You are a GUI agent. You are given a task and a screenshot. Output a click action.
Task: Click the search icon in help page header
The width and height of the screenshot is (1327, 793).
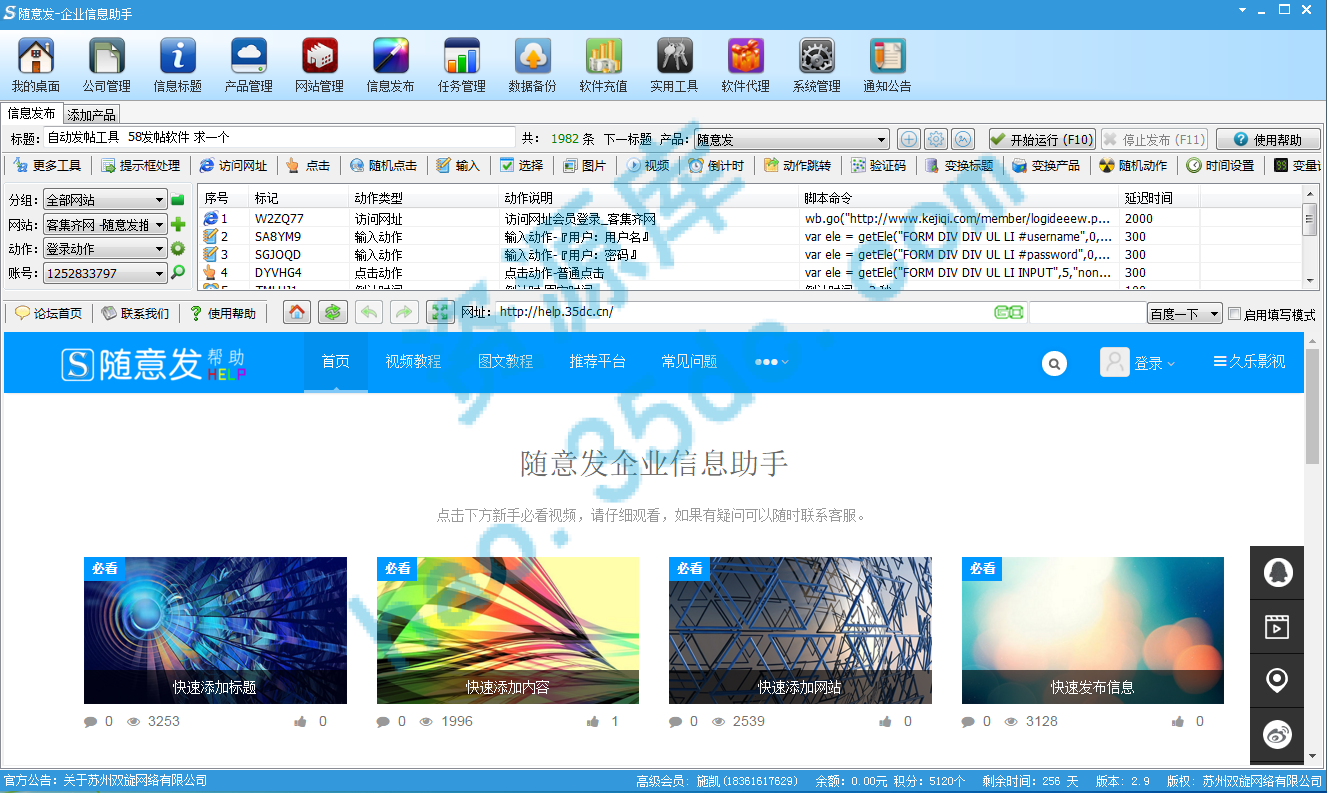(1054, 363)
